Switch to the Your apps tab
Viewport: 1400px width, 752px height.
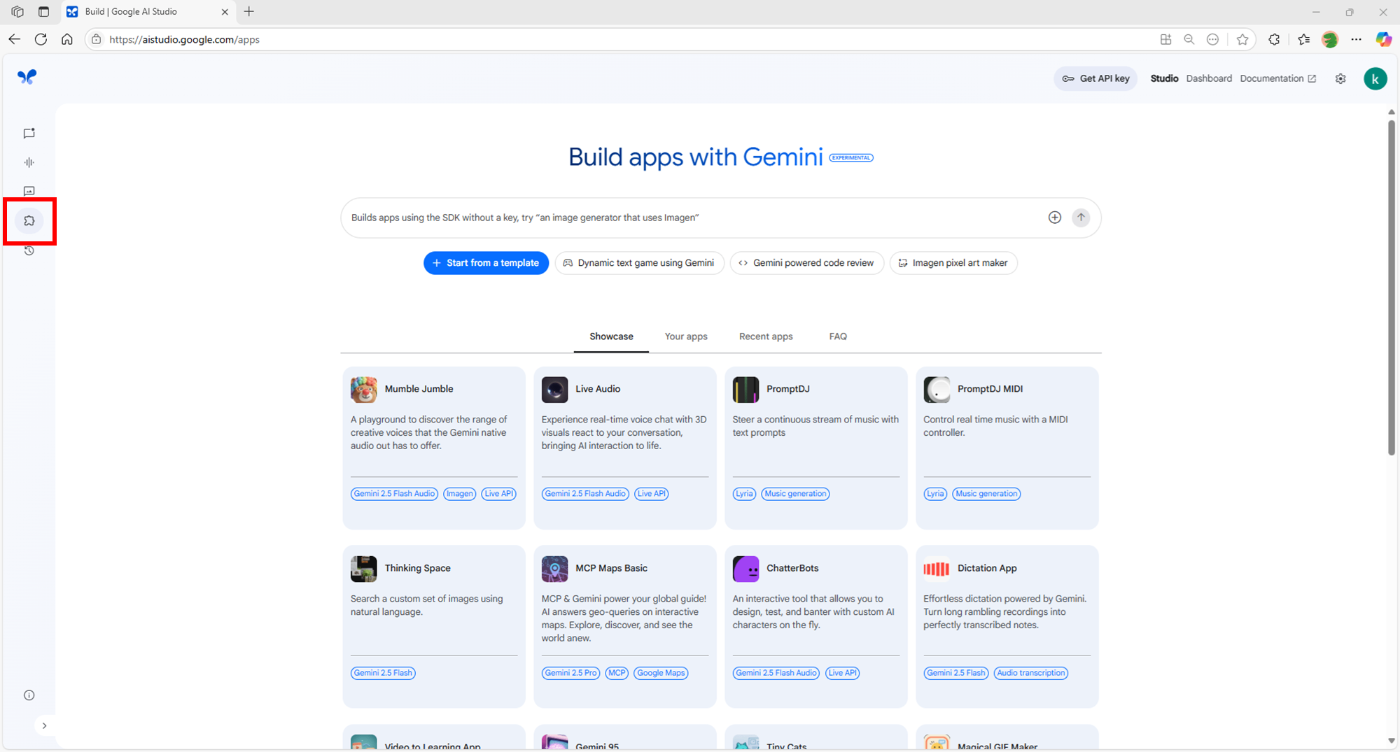tap(686, 337)
